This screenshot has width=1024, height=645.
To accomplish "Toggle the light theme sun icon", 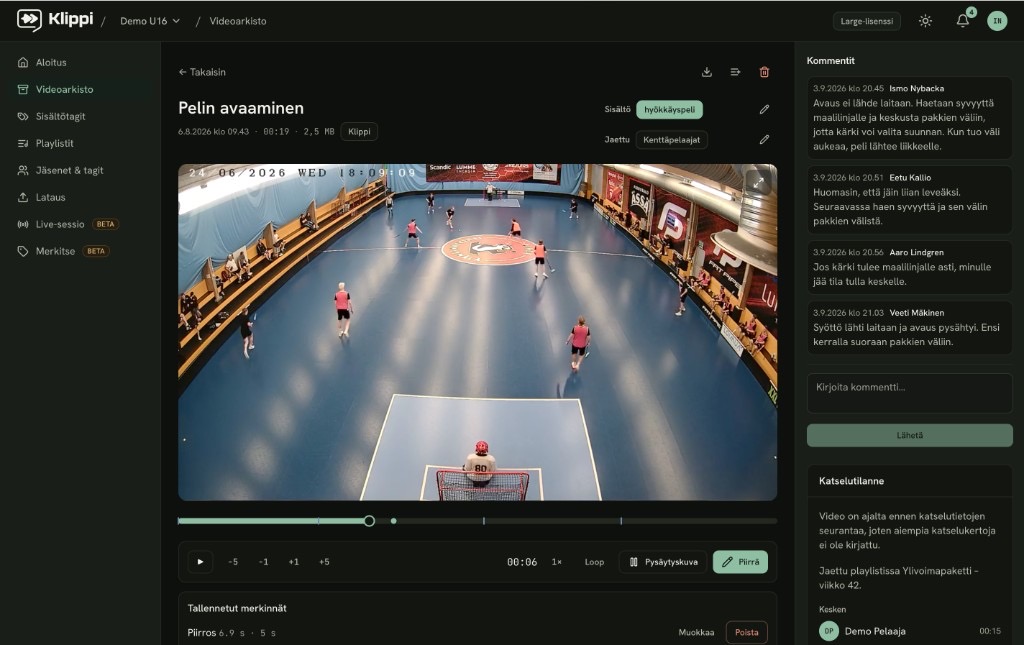I will click(925, 21).
